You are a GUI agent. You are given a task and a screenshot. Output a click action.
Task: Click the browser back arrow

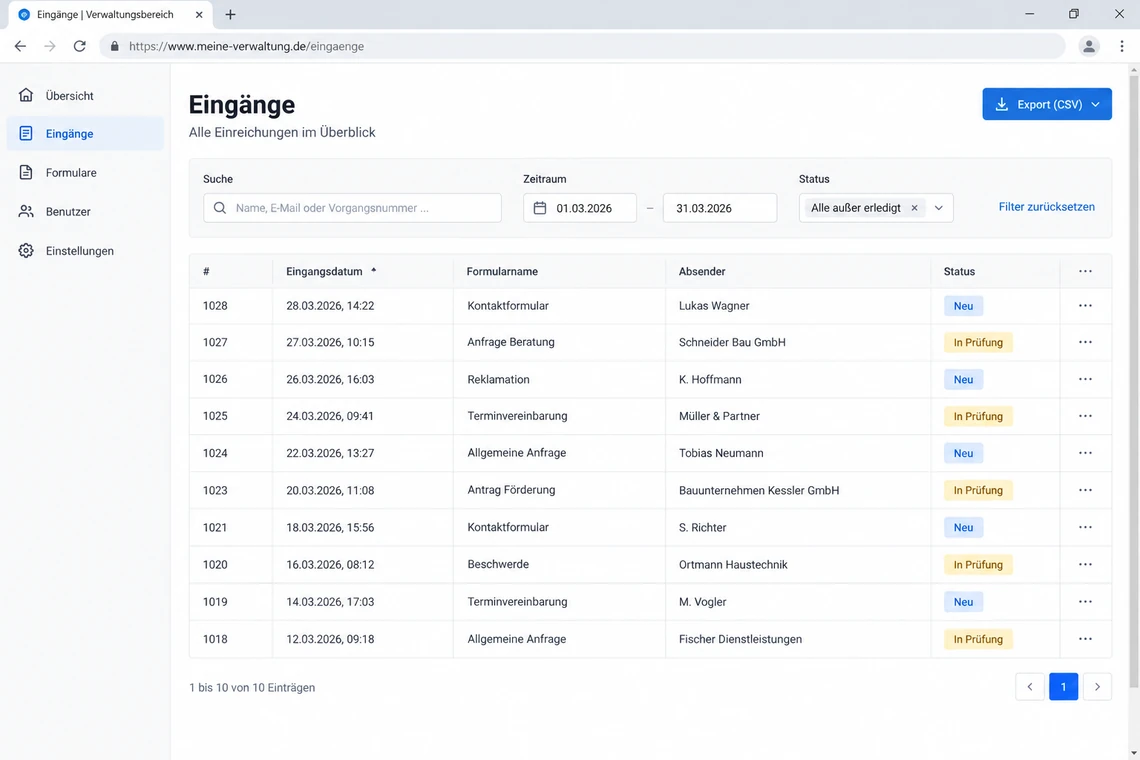[x=20, y=46]
